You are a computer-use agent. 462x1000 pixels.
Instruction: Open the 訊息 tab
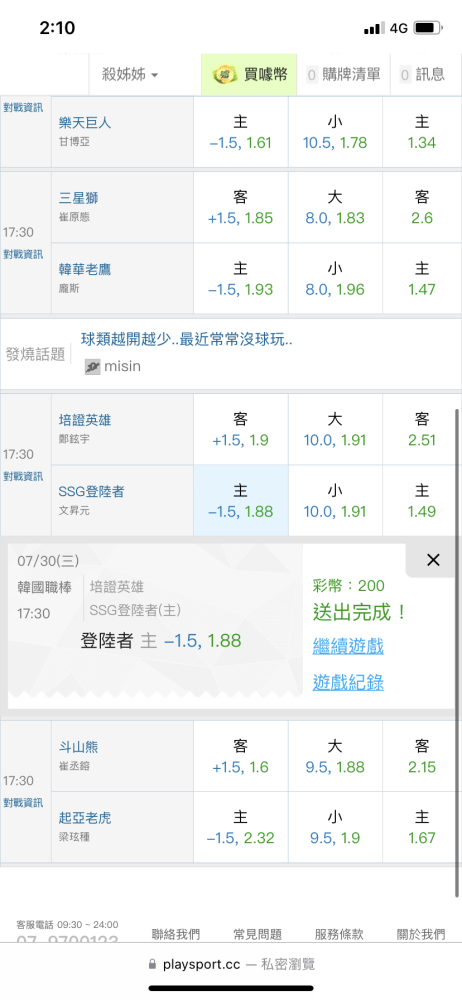(x=422, y=75)
